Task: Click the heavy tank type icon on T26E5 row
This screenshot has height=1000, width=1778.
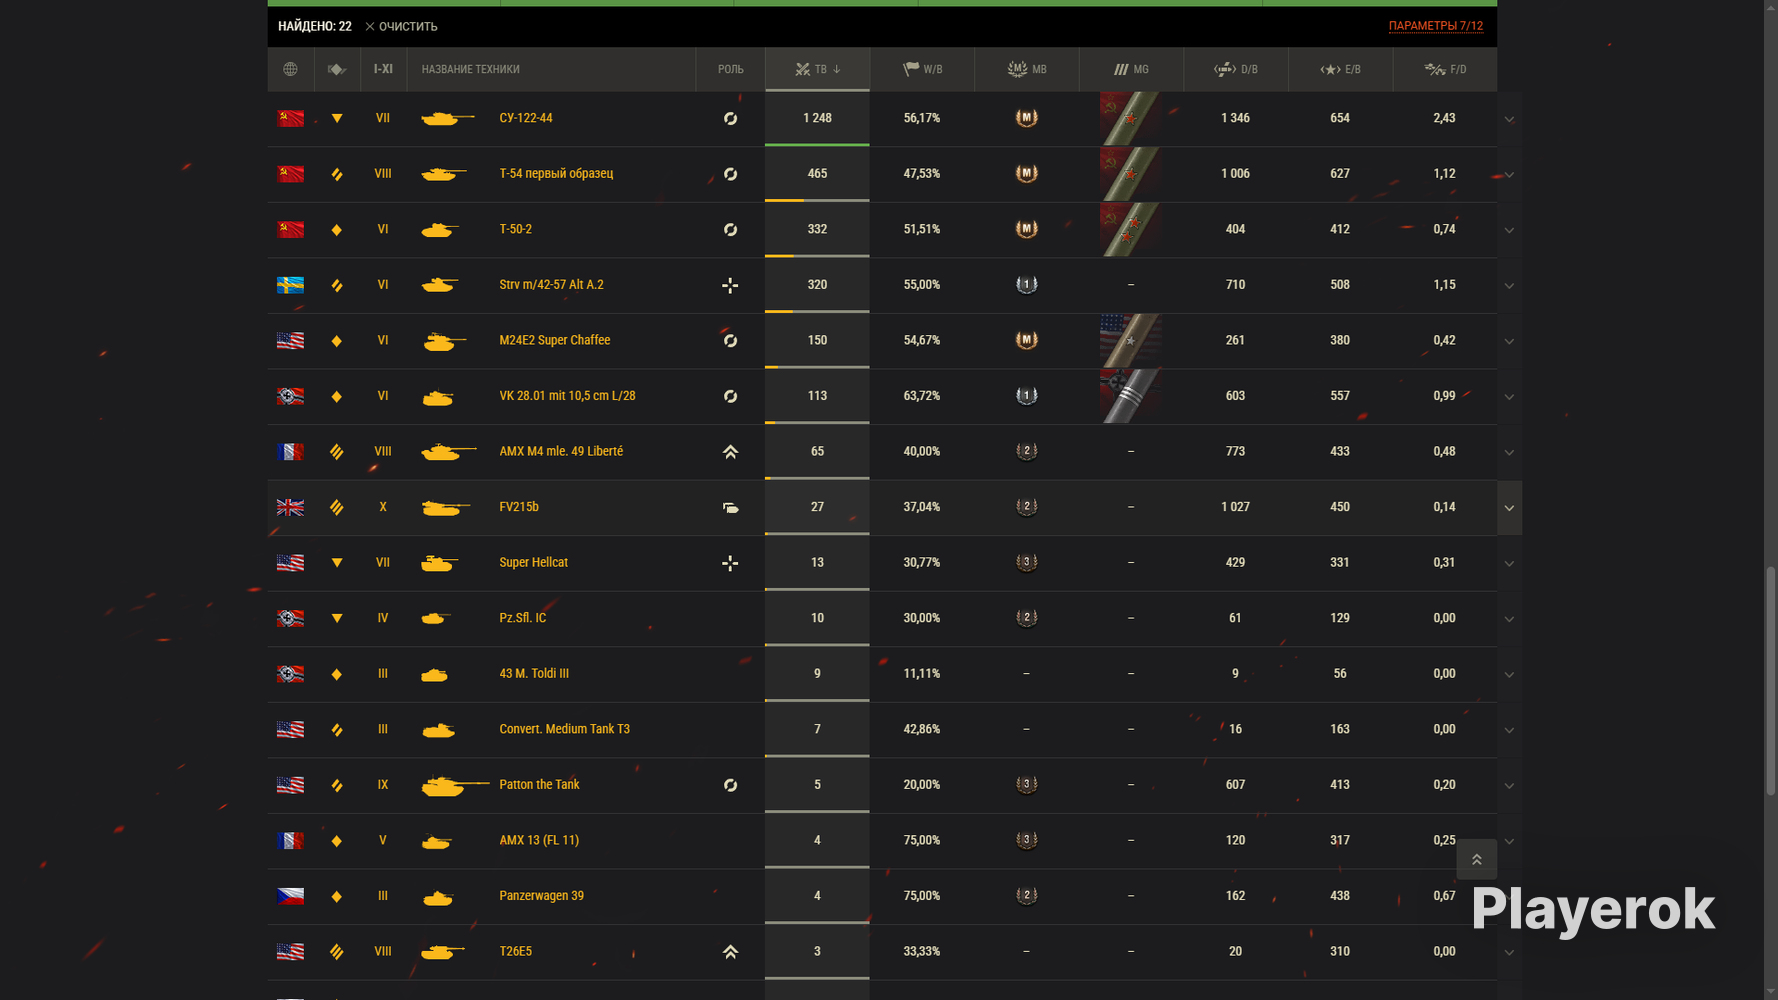Action: [x=337, y=952]
